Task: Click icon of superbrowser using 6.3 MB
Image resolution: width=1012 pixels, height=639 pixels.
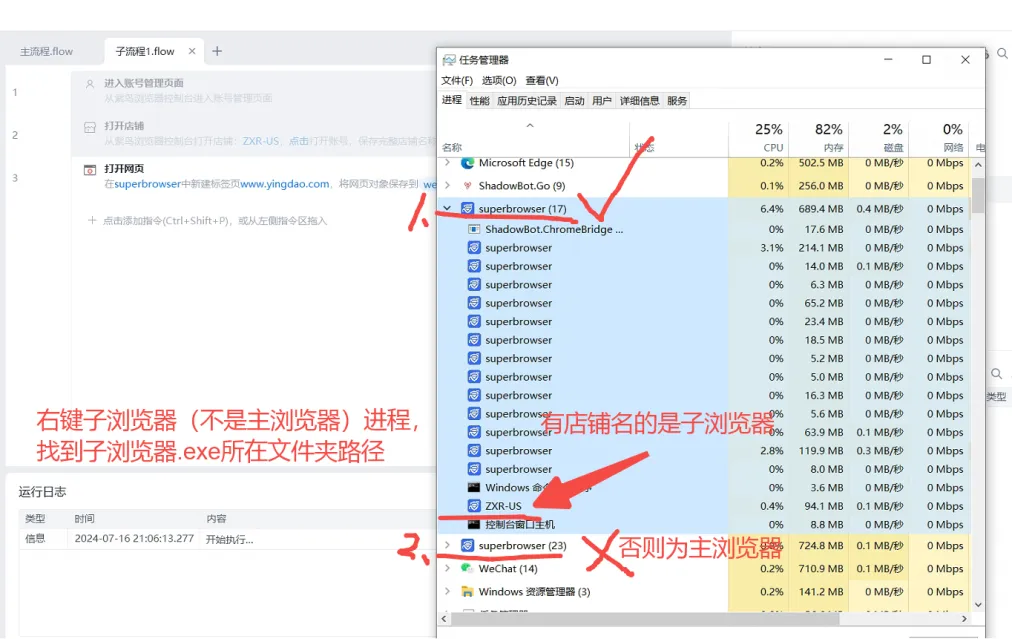Action: tap(474, 284)
